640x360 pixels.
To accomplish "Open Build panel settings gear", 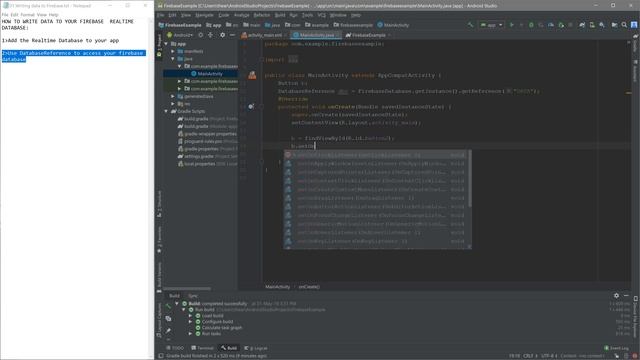I will (x=616, y=296).
